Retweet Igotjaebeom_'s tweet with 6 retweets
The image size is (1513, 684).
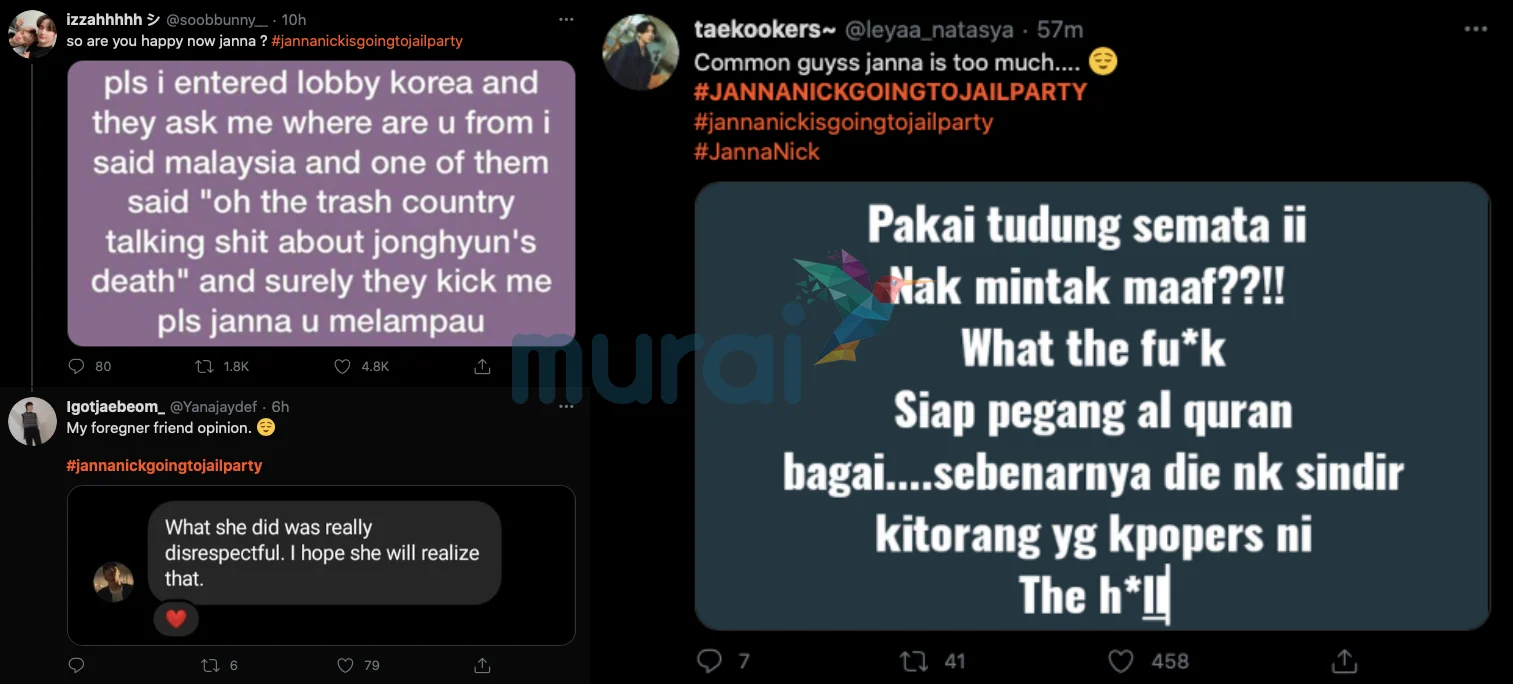pyautogui.click(x=210, y=665)
